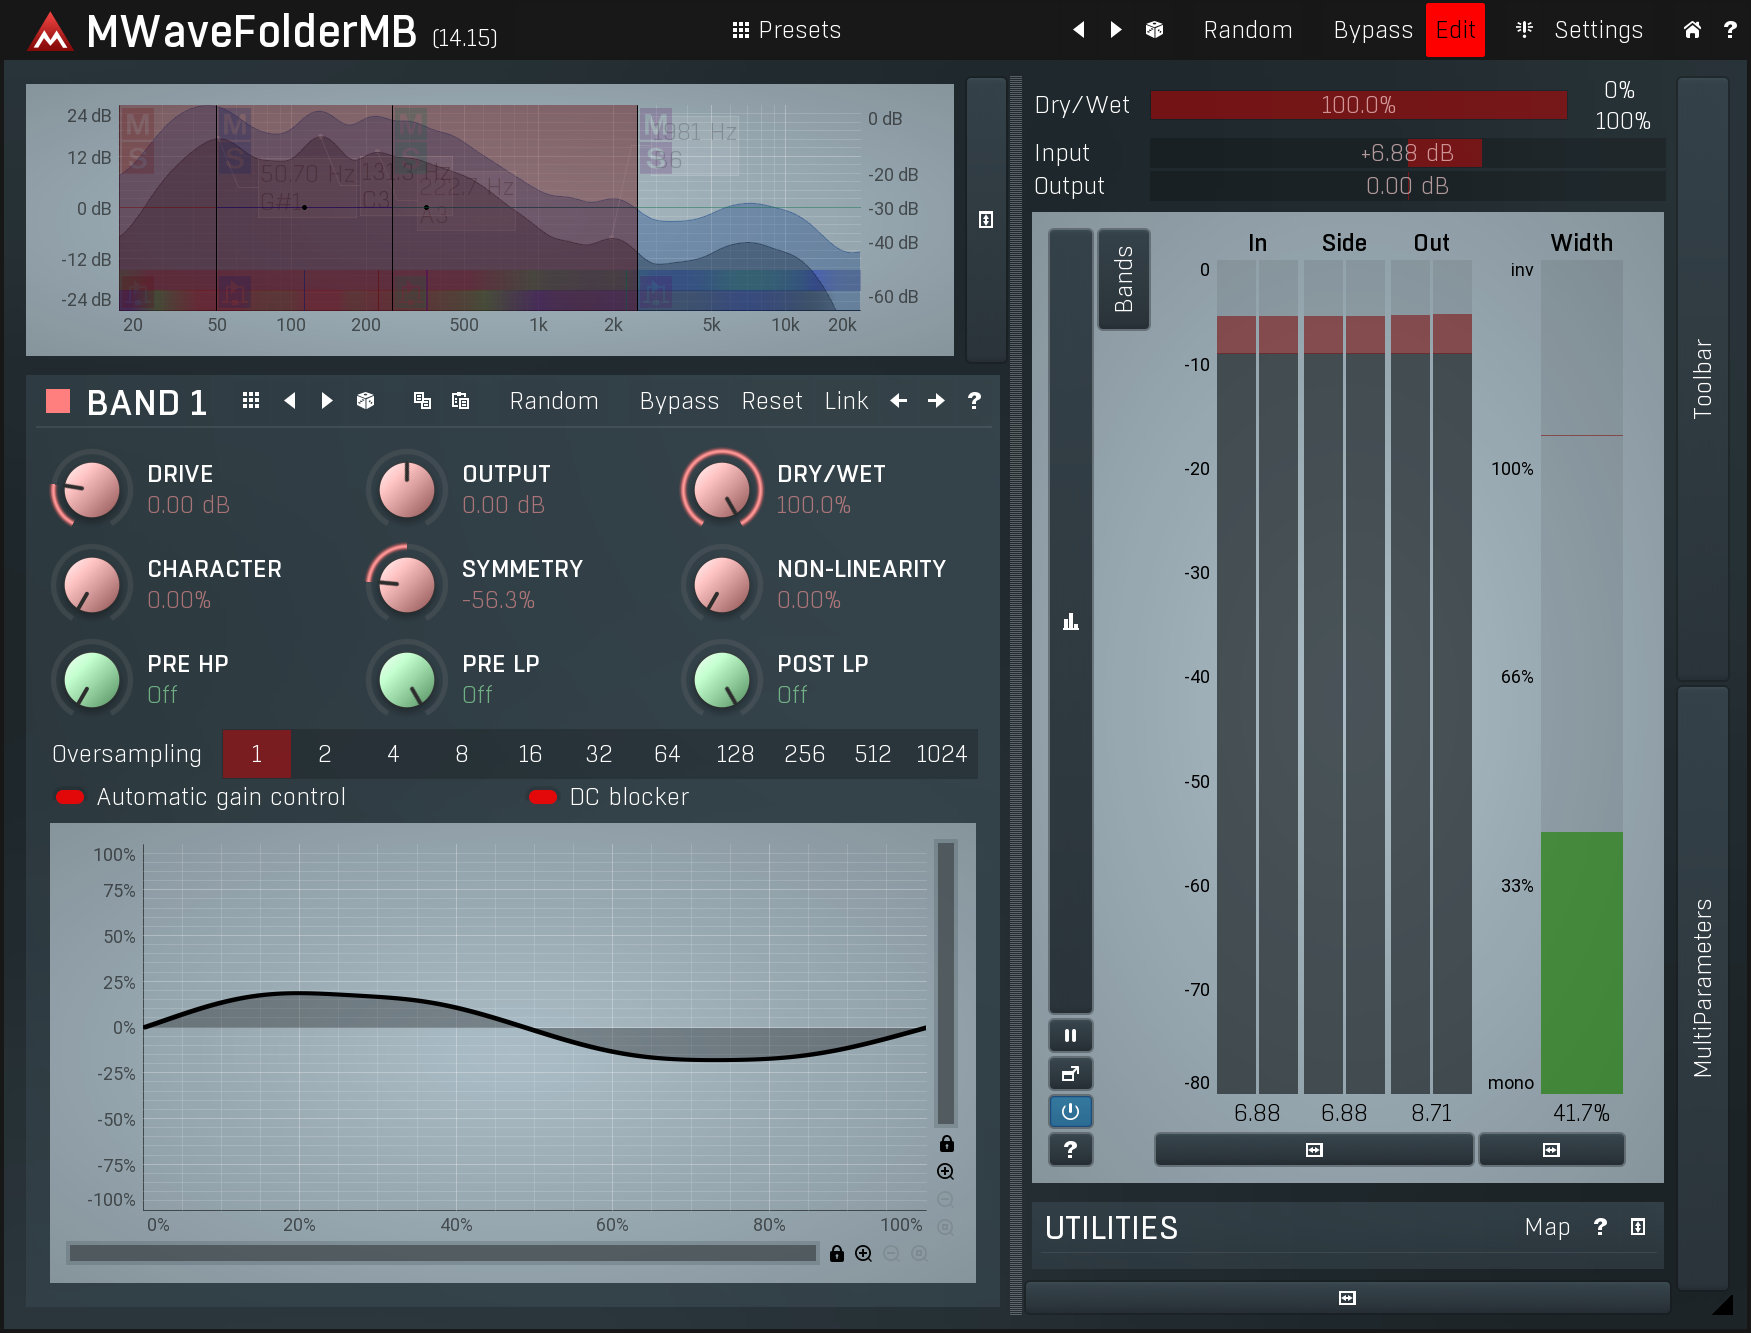Image resolution: width=1751 pixels, height=1333 pixels.
Task: Click the blue power toggle below the meters
Action: point(1070,1111)
